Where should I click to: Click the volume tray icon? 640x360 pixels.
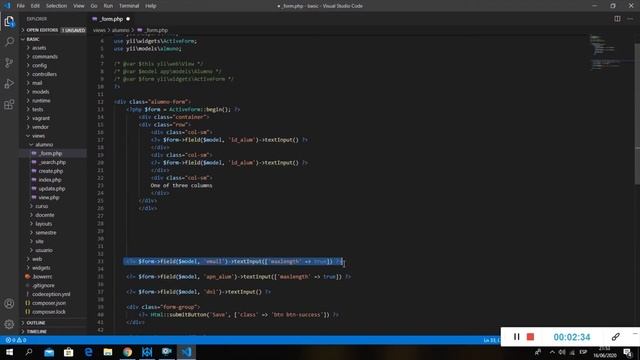[562, 352]
